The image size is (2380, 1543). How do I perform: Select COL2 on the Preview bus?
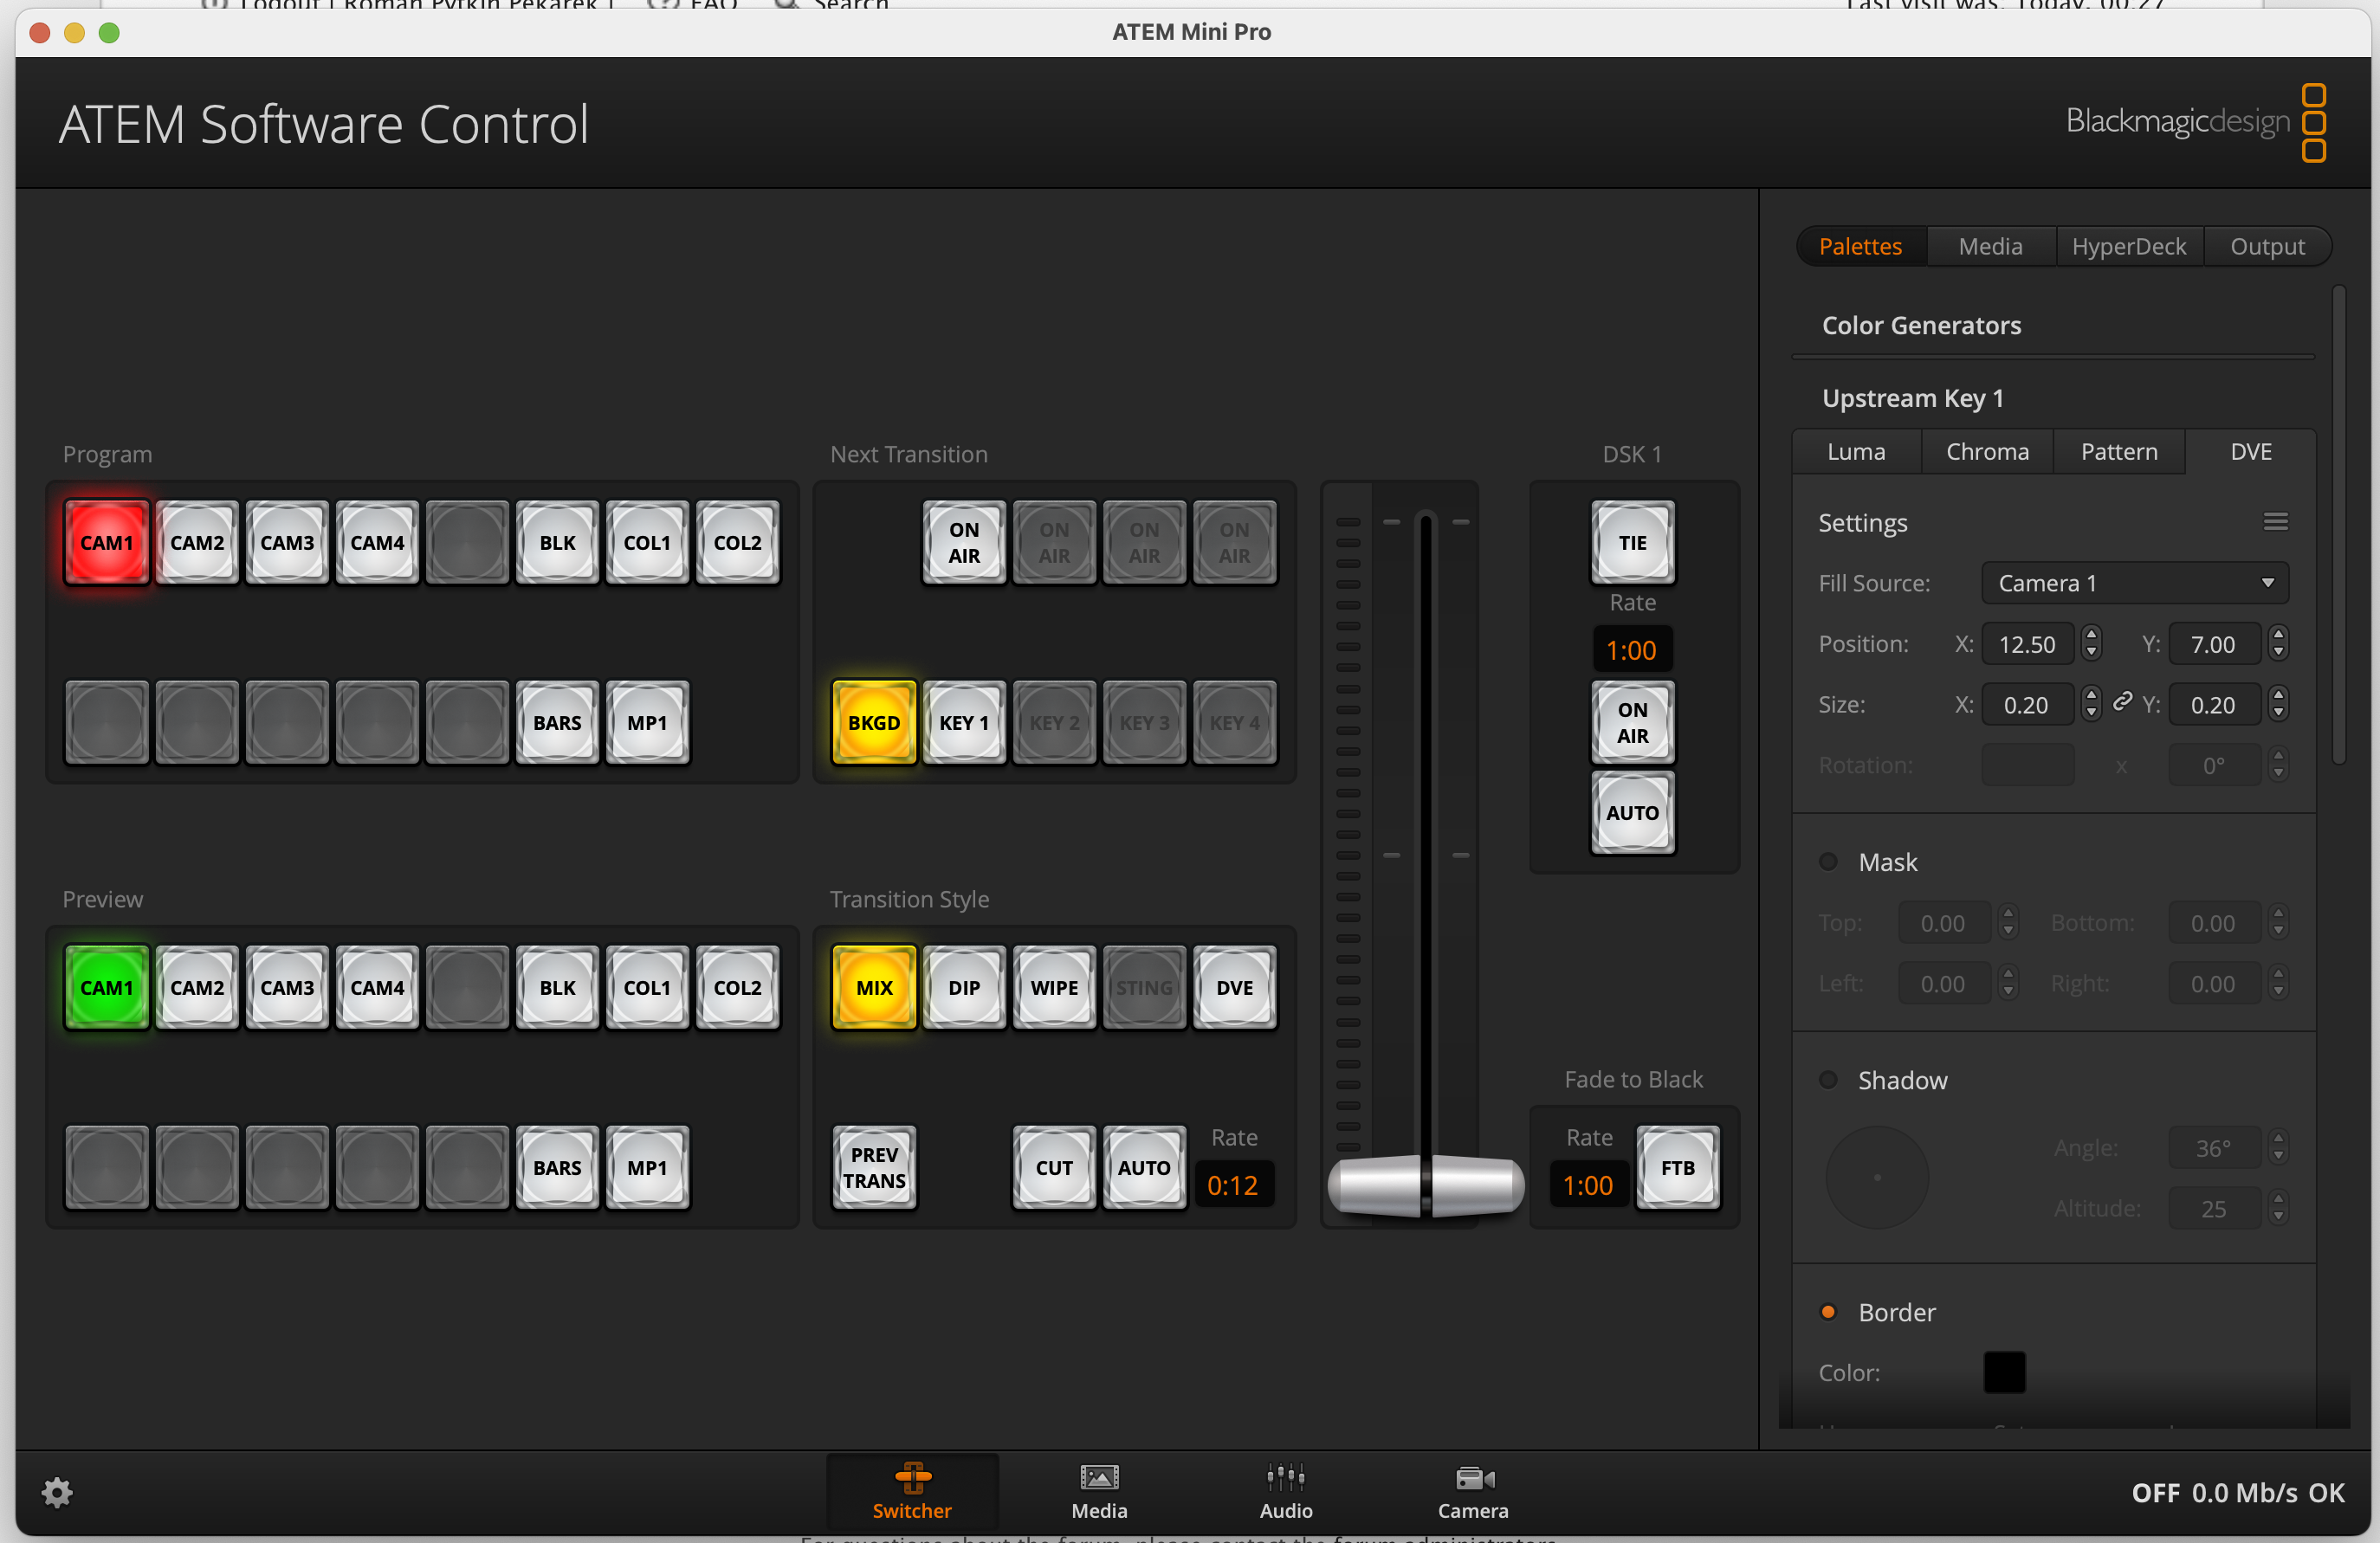[x=737, y=988]
